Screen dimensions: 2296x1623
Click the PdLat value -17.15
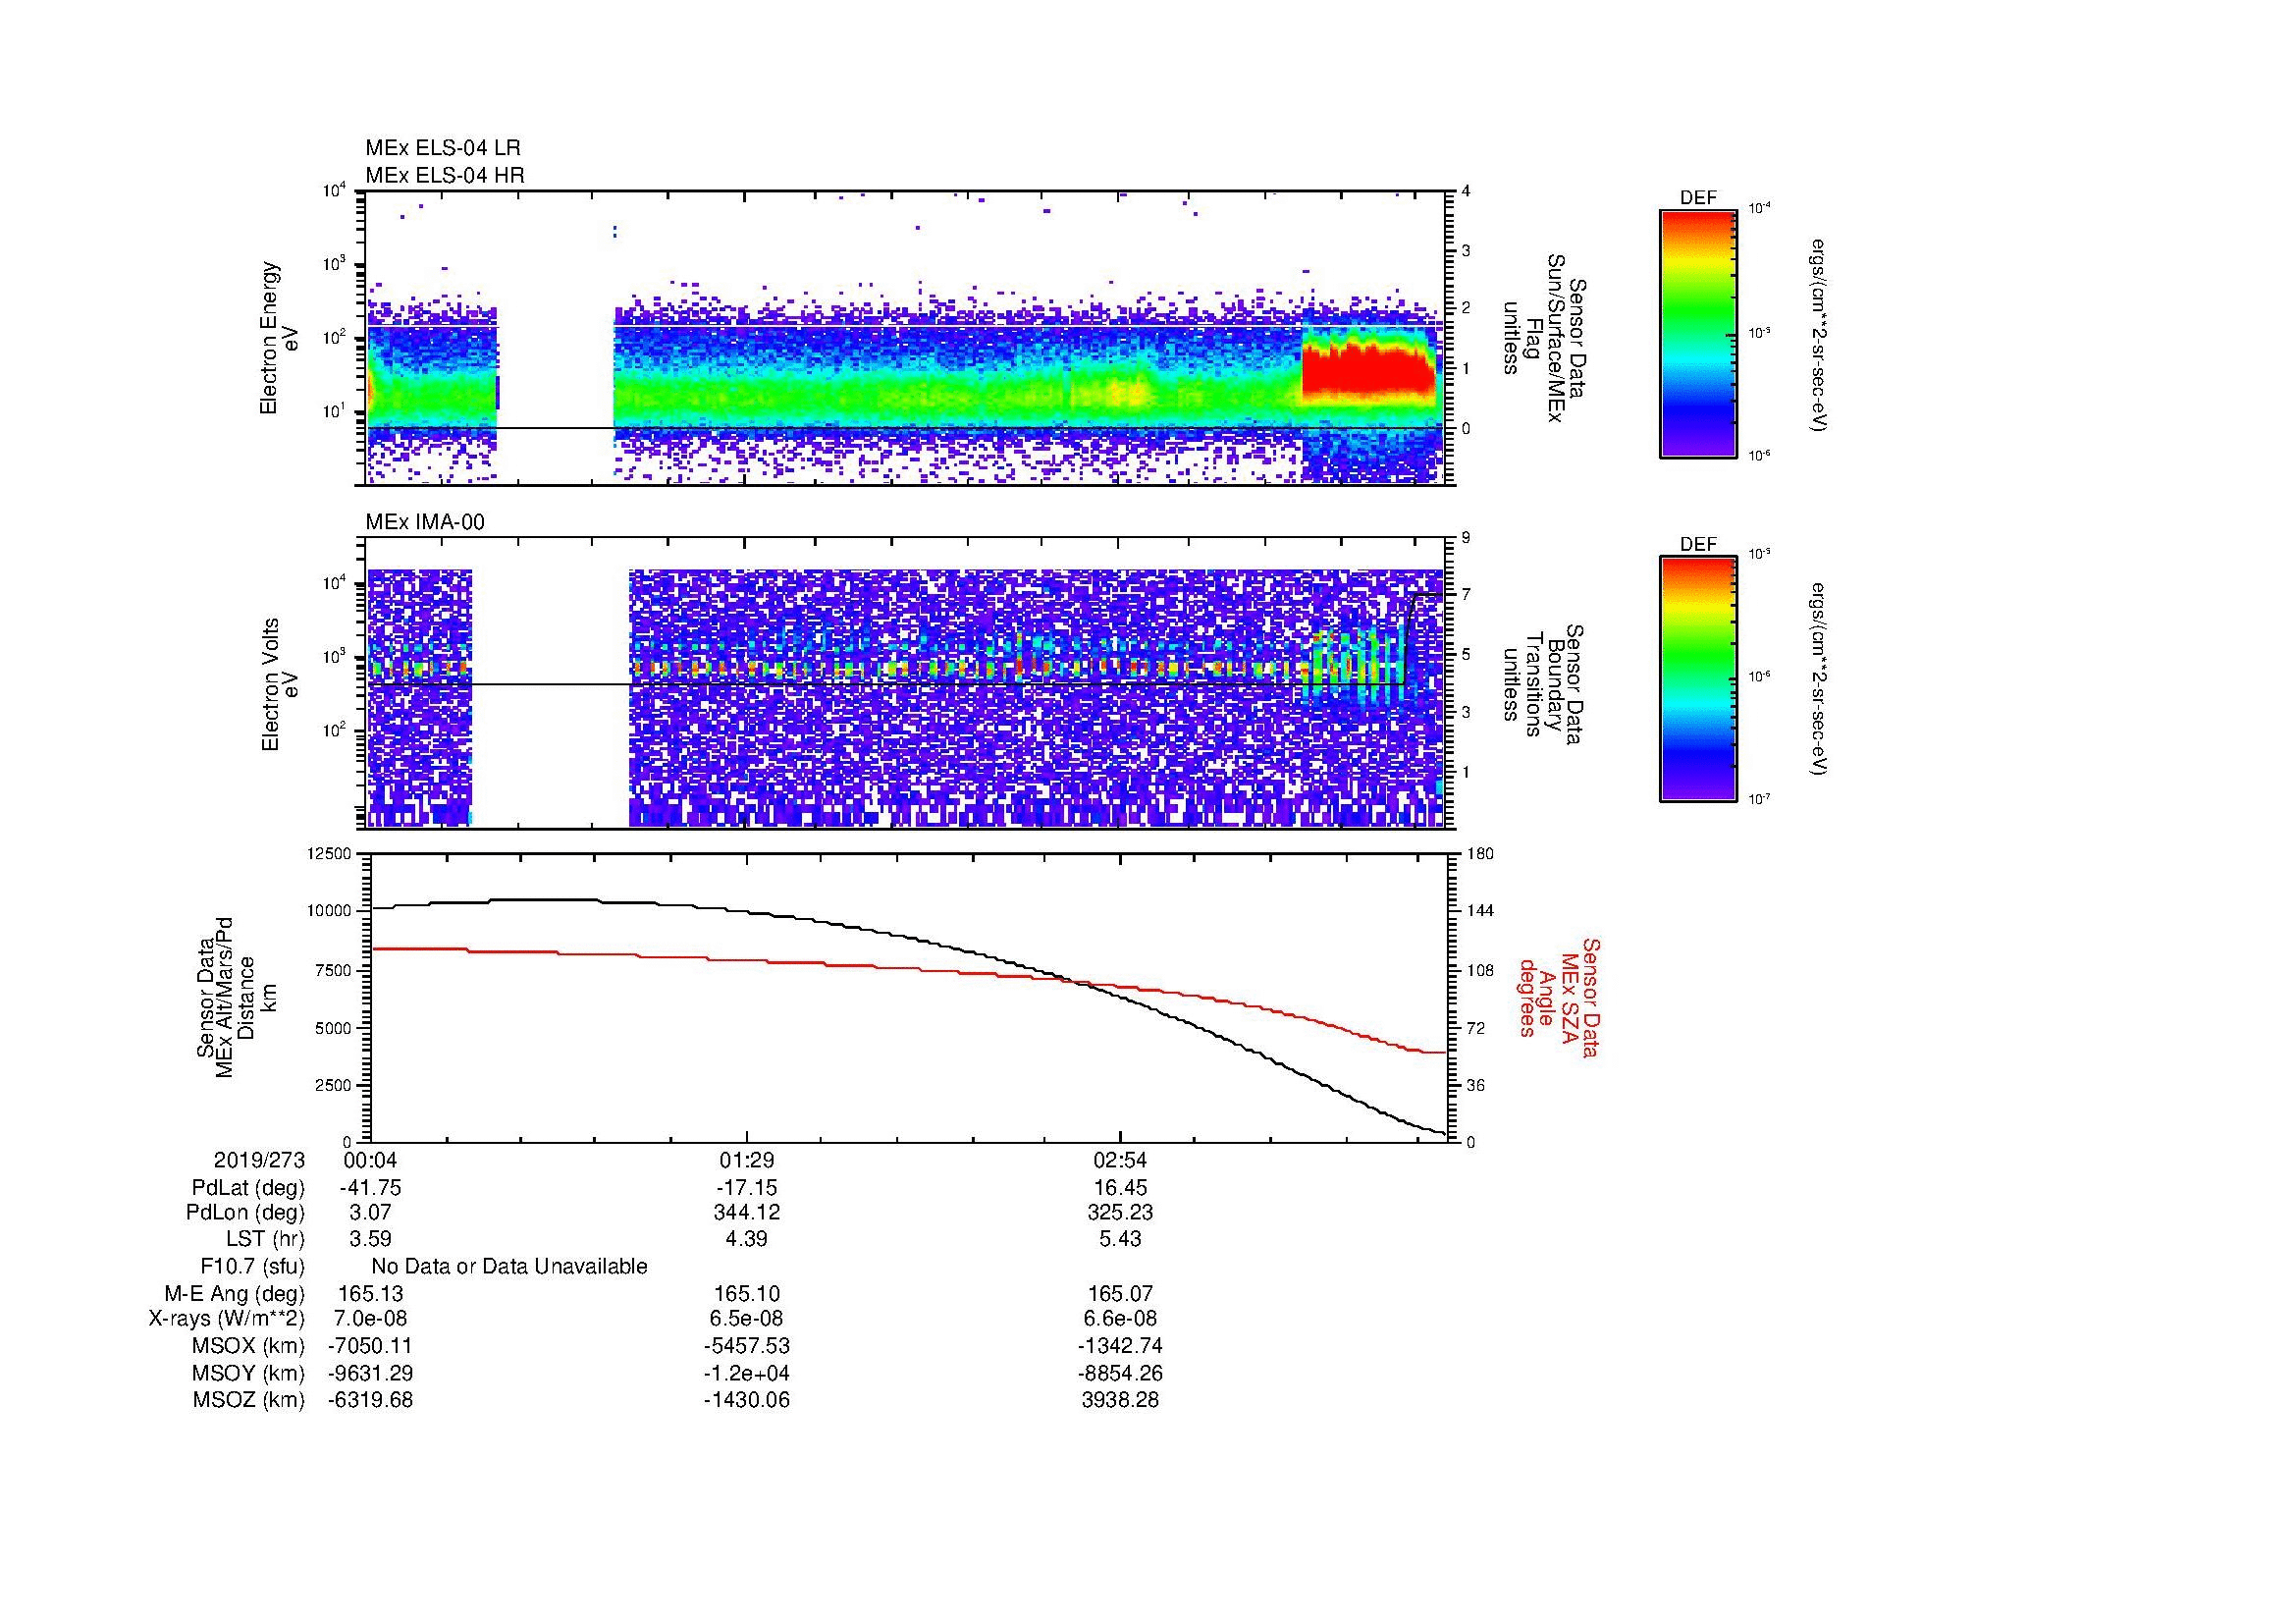tap(746, 1188)
